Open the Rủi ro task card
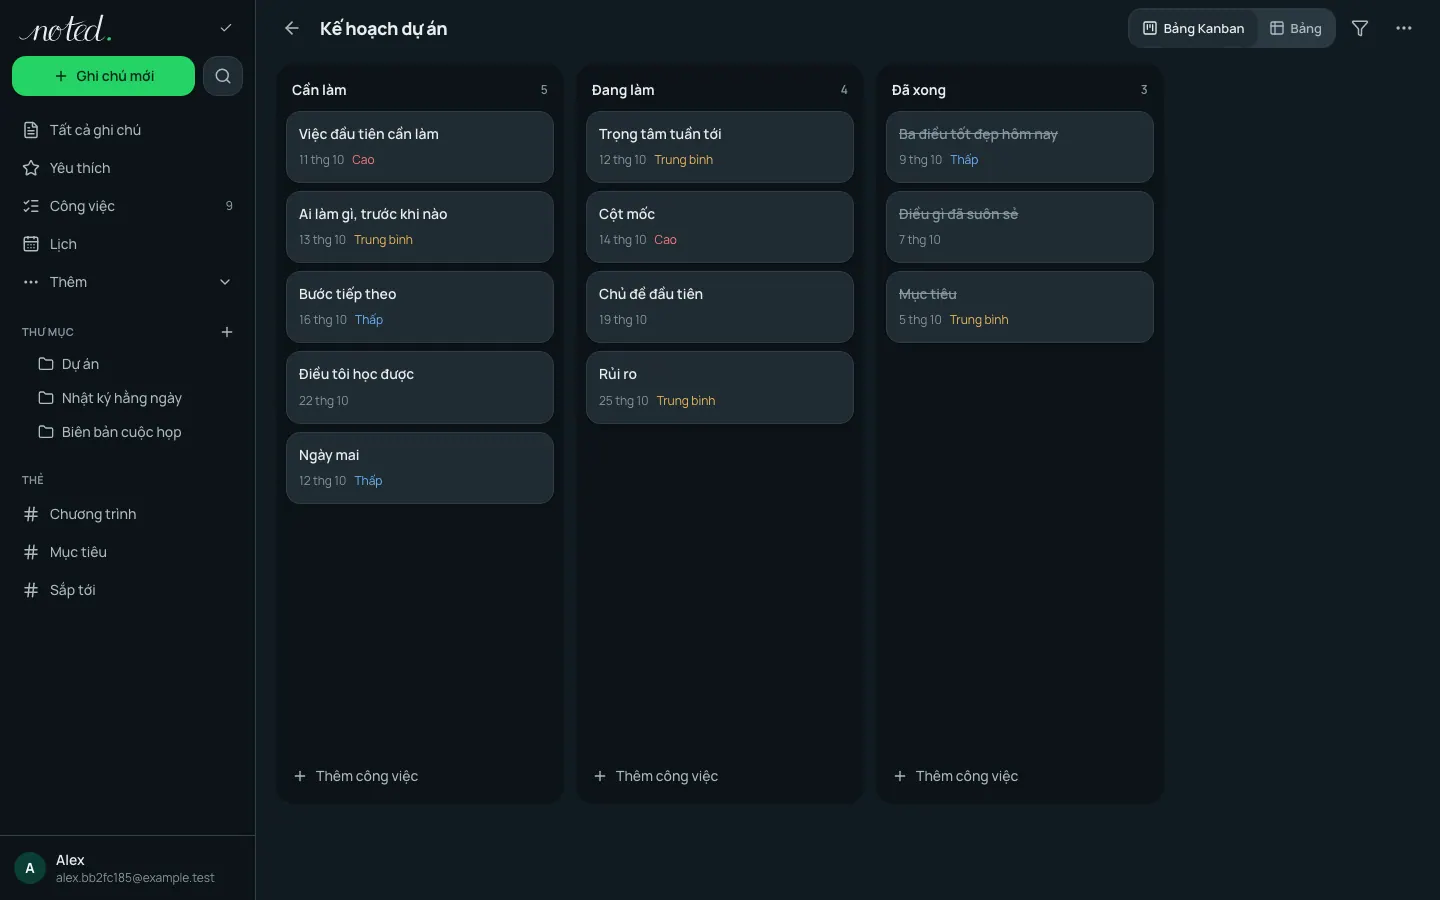Viewport: 1440px width, 900px height. 720,387
